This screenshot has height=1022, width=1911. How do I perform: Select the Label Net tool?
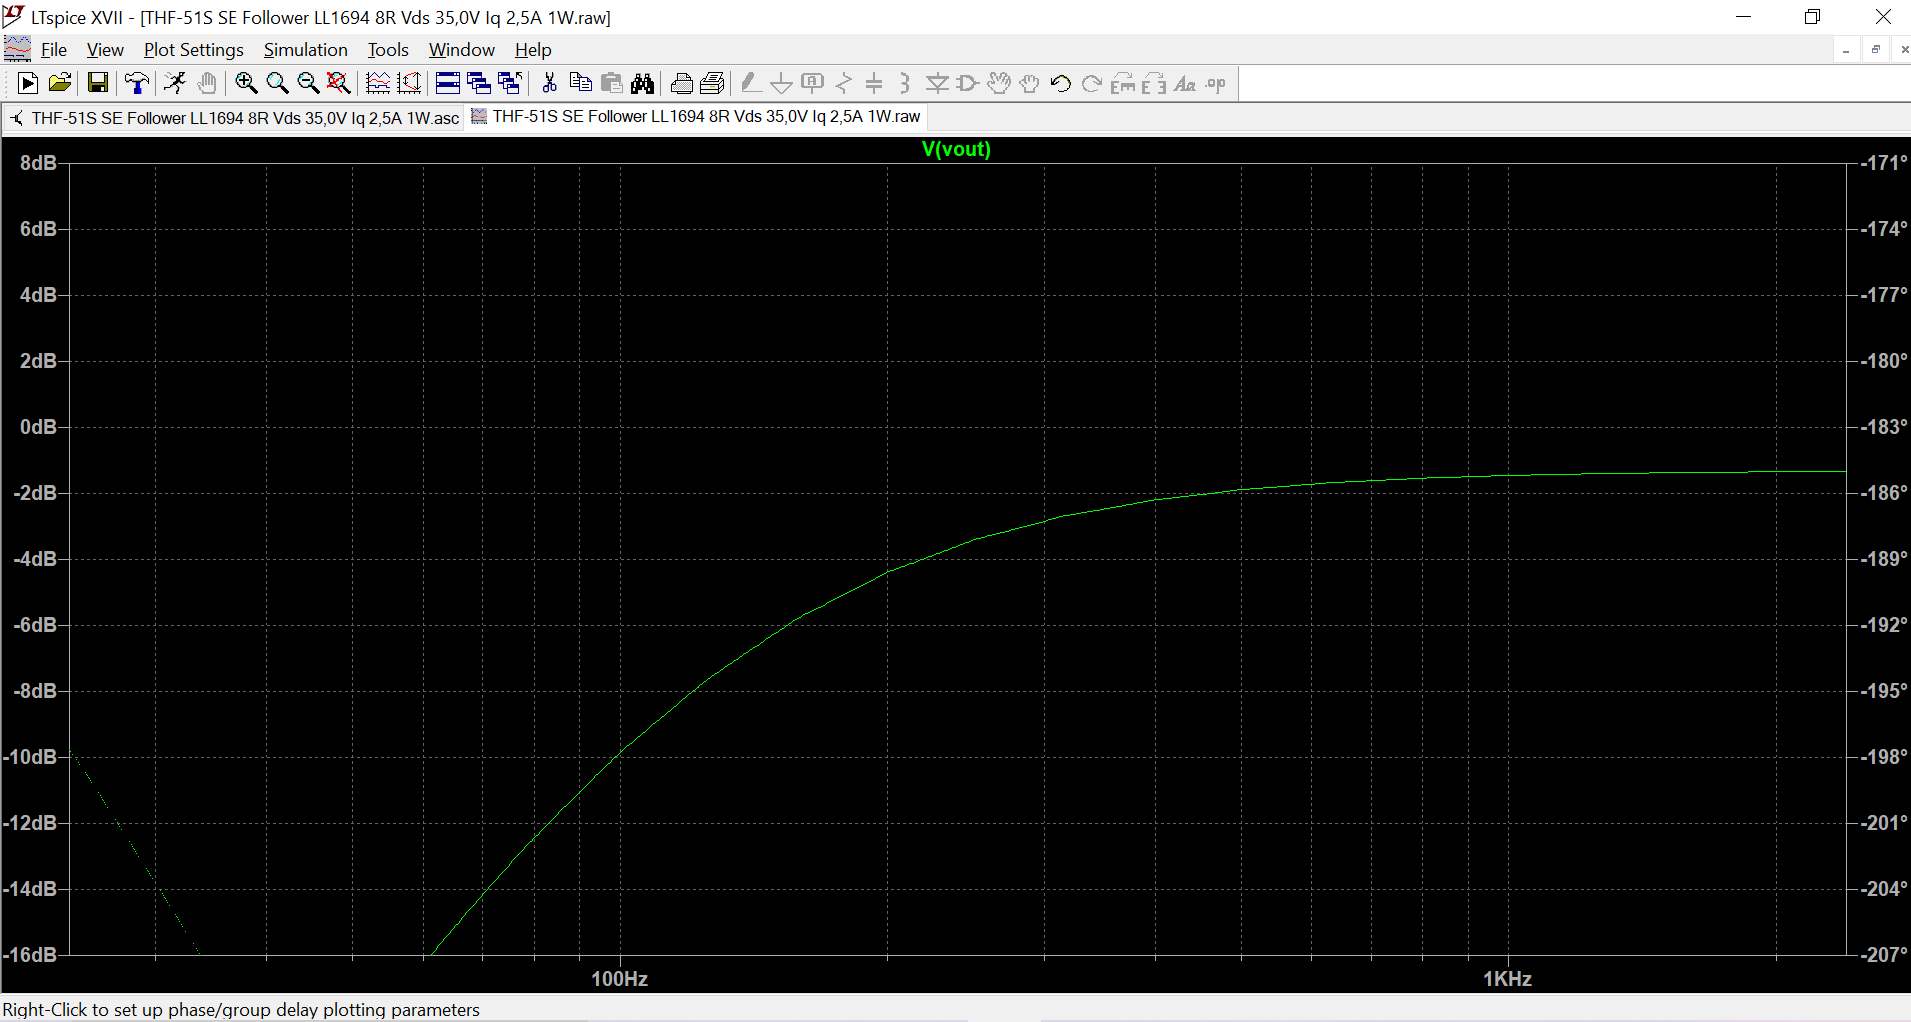(813, 84)
